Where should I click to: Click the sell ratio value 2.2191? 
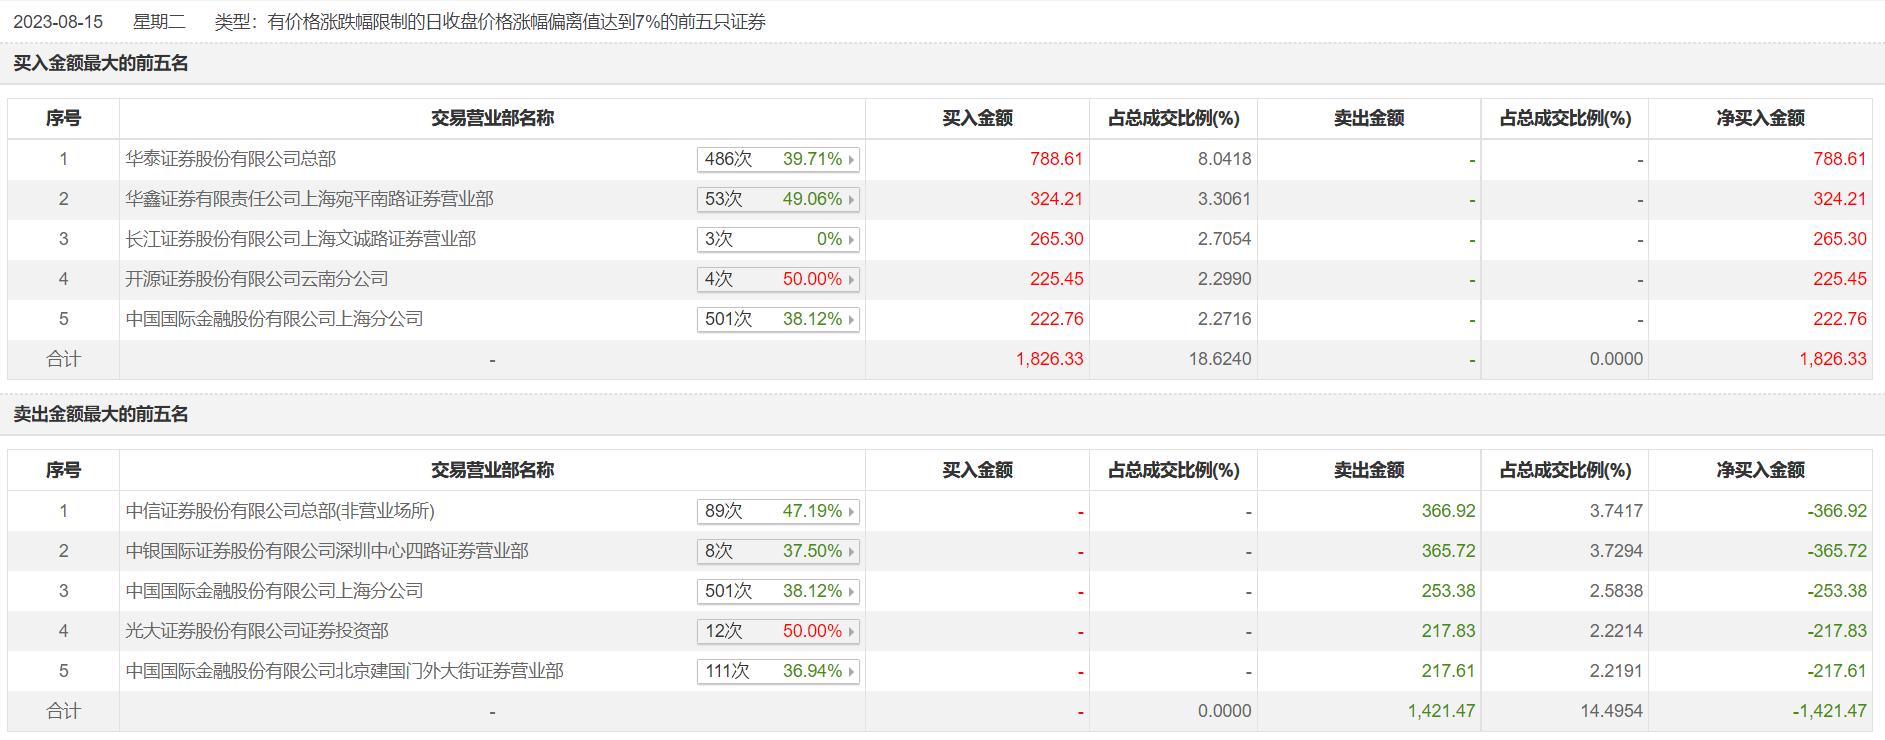(1616, 671)
